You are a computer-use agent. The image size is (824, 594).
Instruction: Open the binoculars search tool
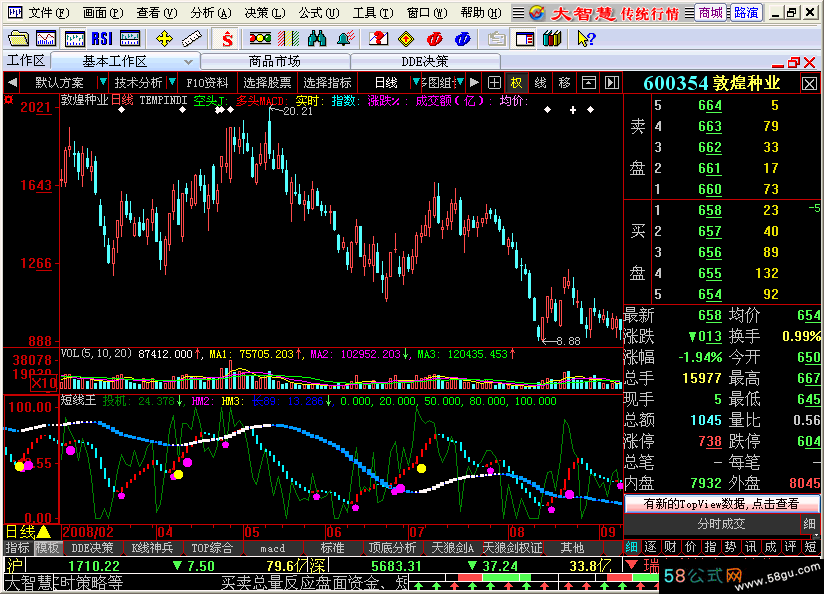click(317, 38)
